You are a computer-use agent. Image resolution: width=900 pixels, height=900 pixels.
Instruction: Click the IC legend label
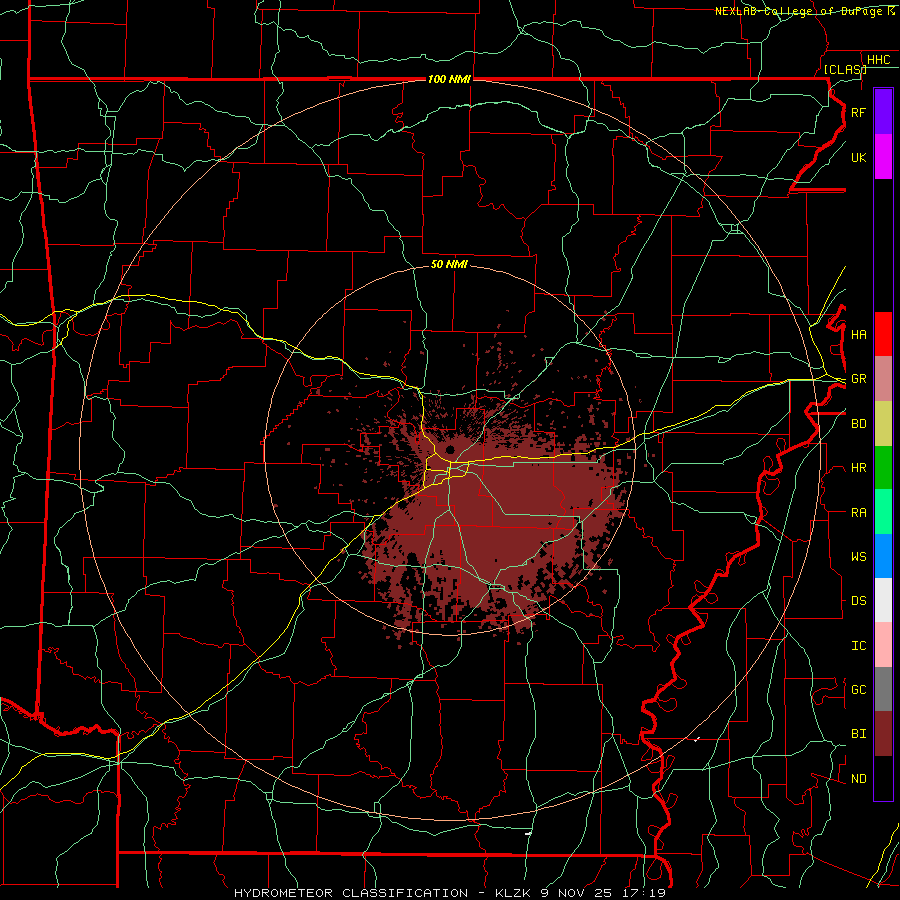[858, 646]
